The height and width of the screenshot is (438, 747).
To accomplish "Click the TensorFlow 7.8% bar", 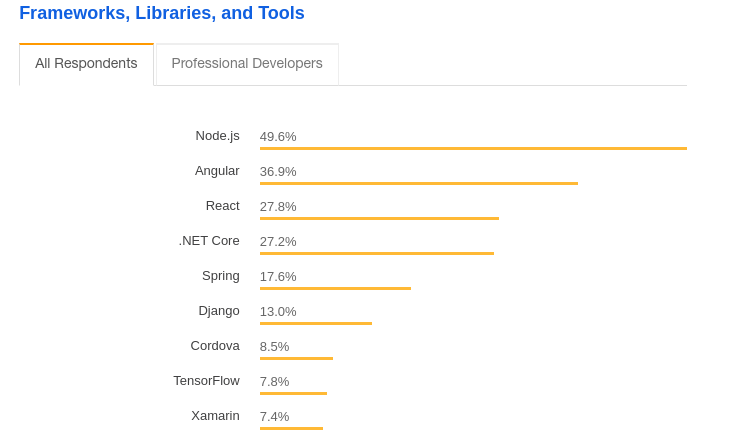I will [x=293, y=393].
